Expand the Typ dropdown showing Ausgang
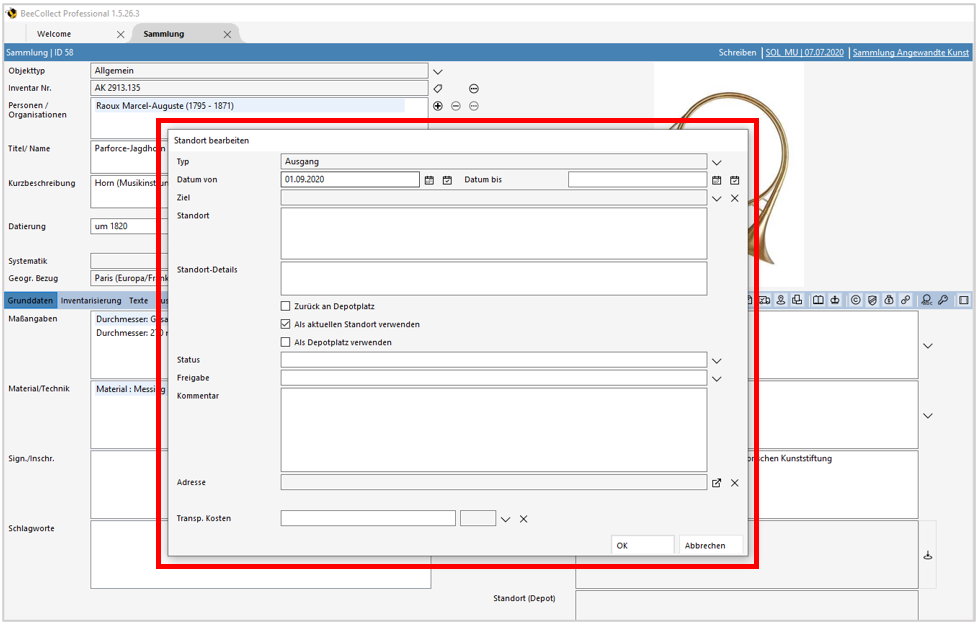 (x=716, y=162)
